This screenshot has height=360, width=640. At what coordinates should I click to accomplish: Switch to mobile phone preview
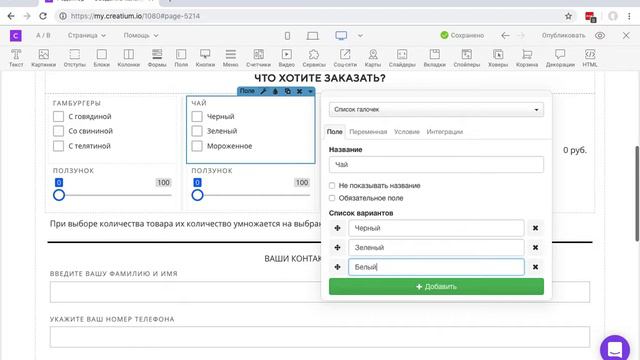(287, 36)
